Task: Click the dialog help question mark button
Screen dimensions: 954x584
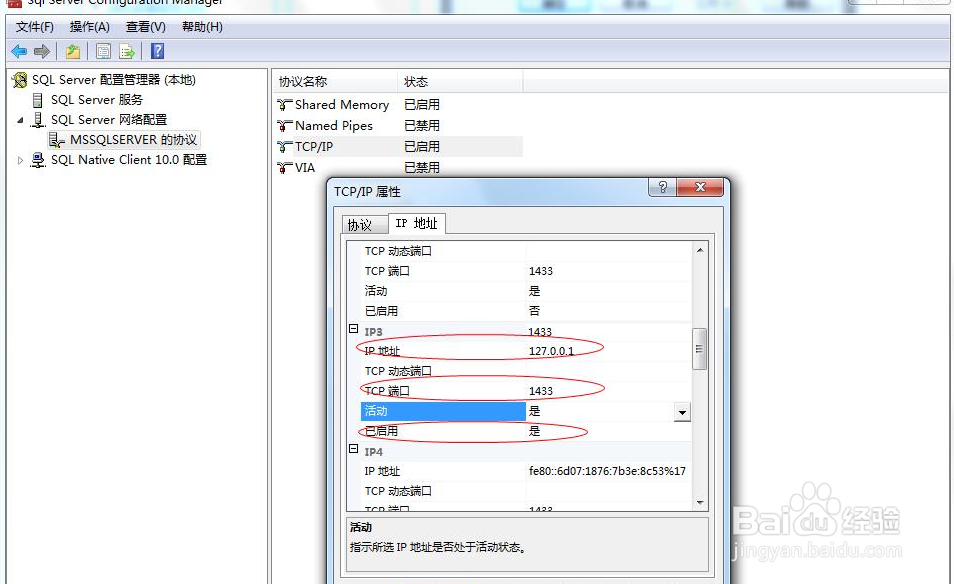Action: click(x=663, y=187)
